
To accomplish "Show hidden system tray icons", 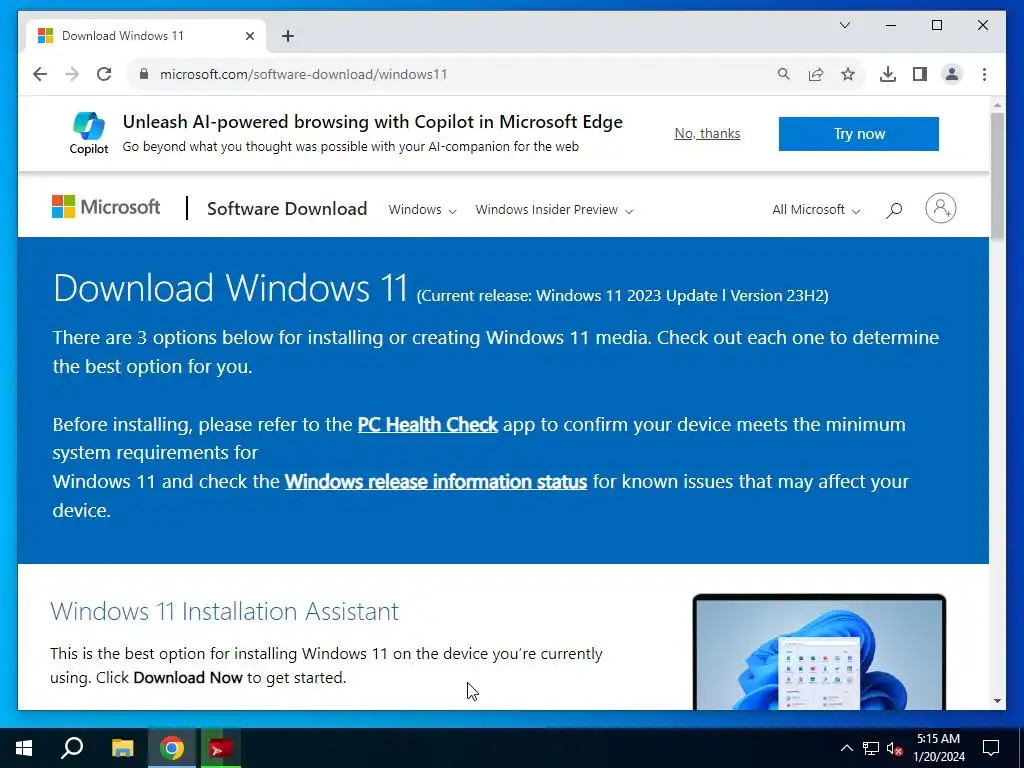I will click(x=846, y=748).
